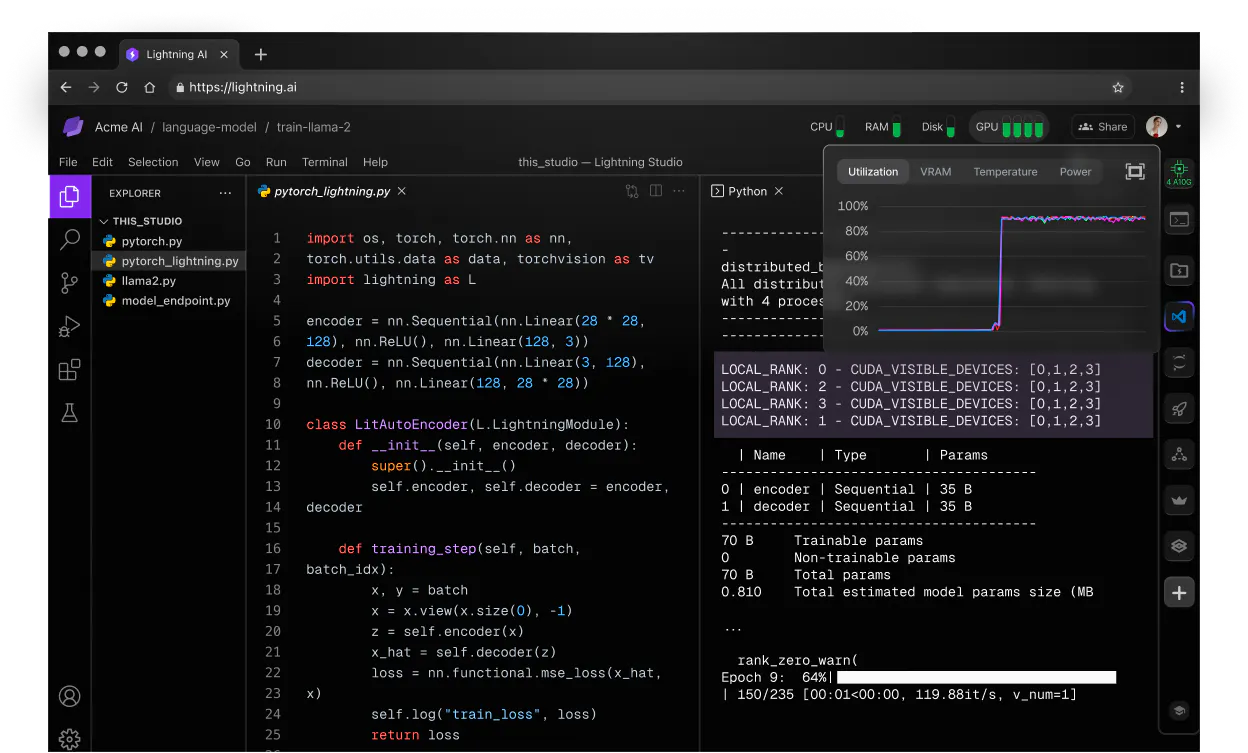This screenshot has height=753, width=1248.
Task: Open the Go menu
Action: [x=243, y=162]
